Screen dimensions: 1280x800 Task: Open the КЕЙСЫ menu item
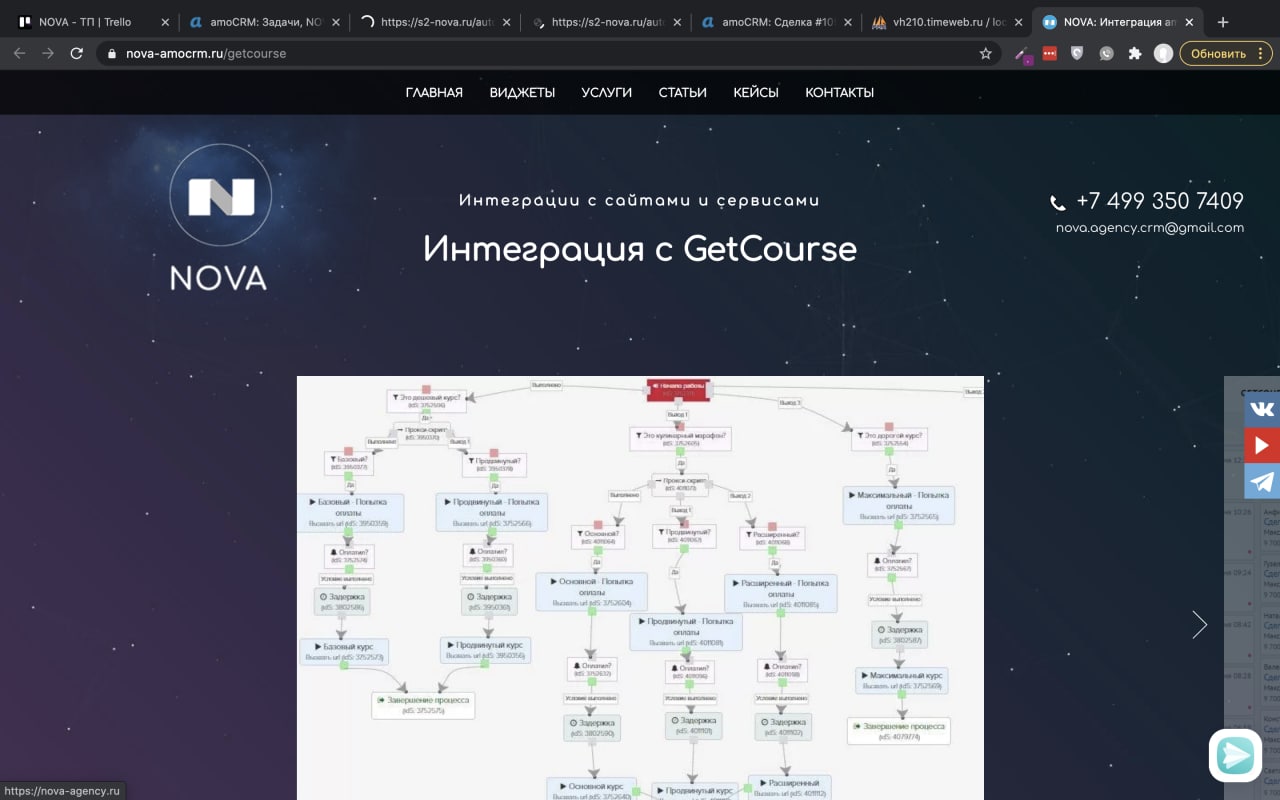point(756,92)
